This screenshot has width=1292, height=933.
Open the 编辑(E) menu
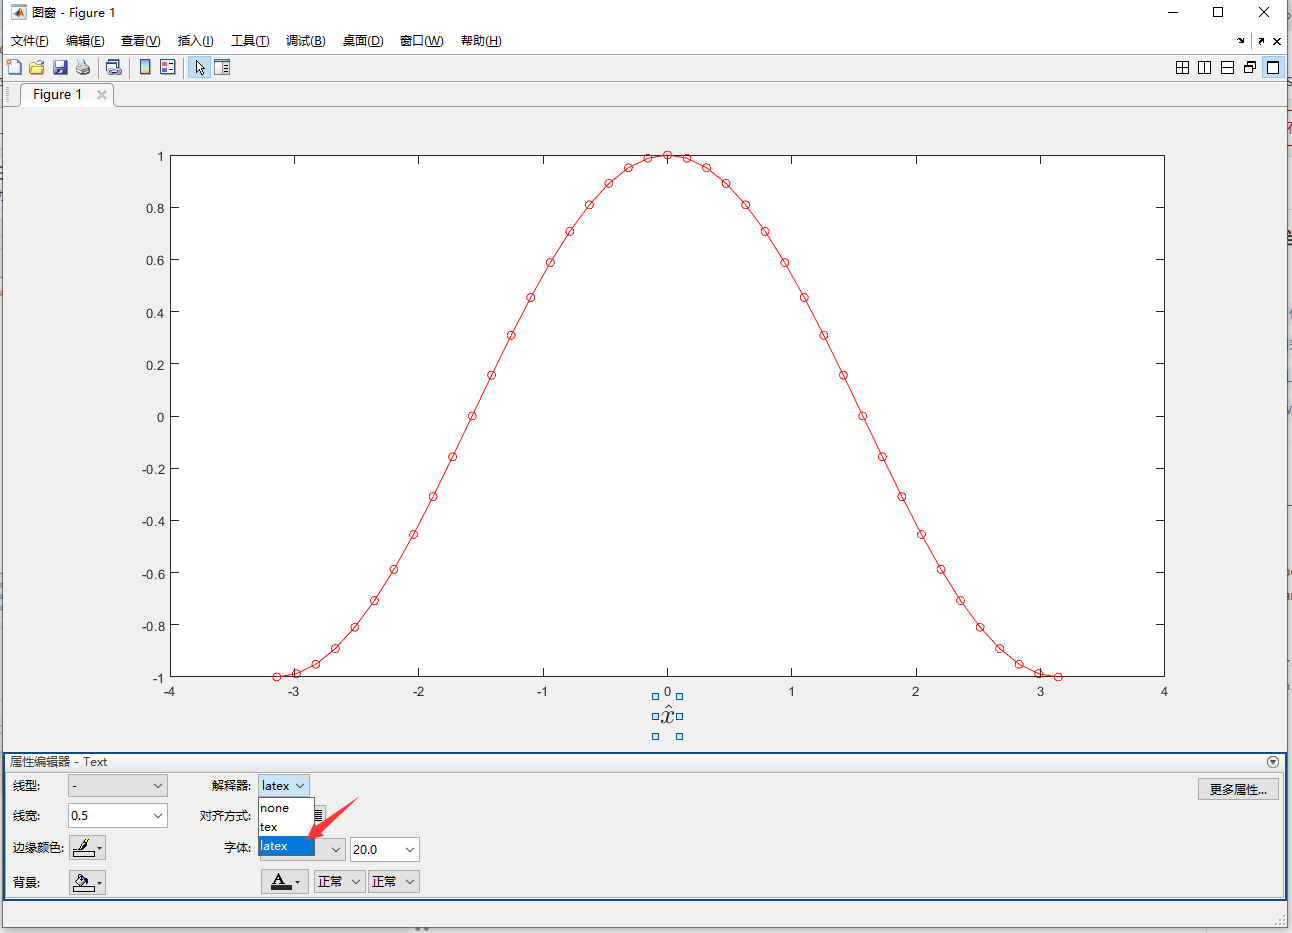point(85,41)
